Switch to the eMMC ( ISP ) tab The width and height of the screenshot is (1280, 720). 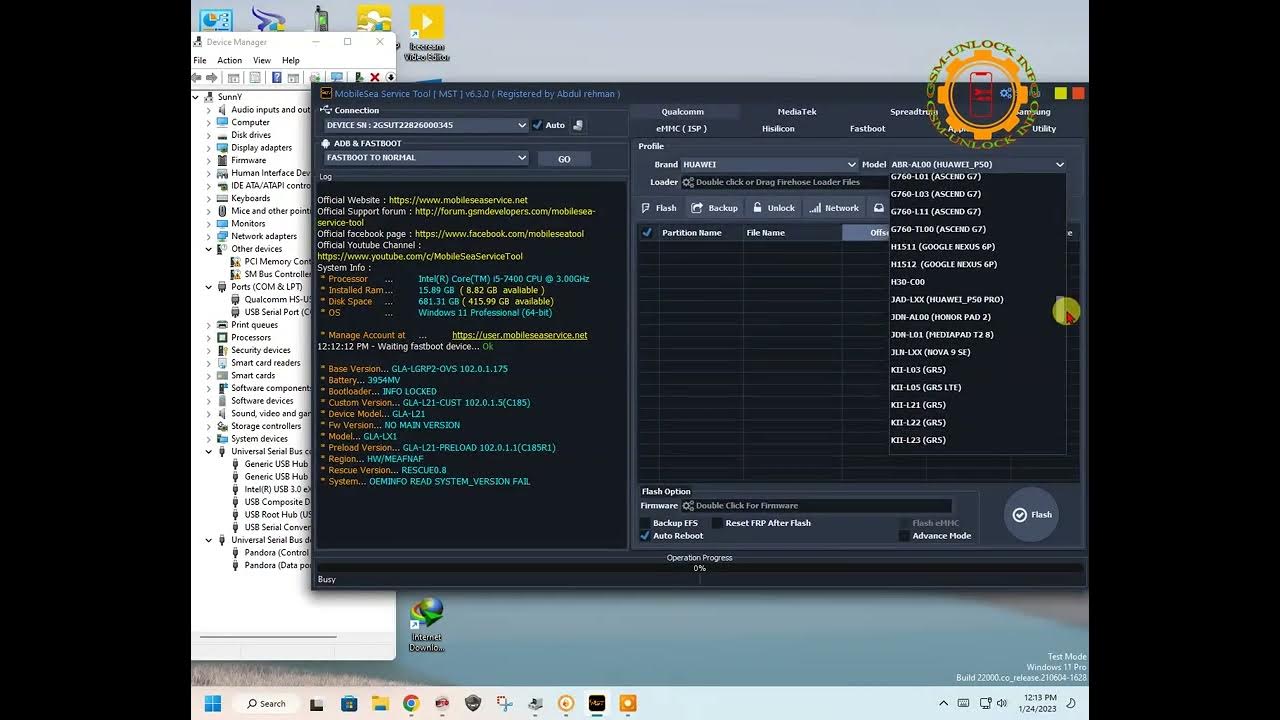tap(681, 128)
